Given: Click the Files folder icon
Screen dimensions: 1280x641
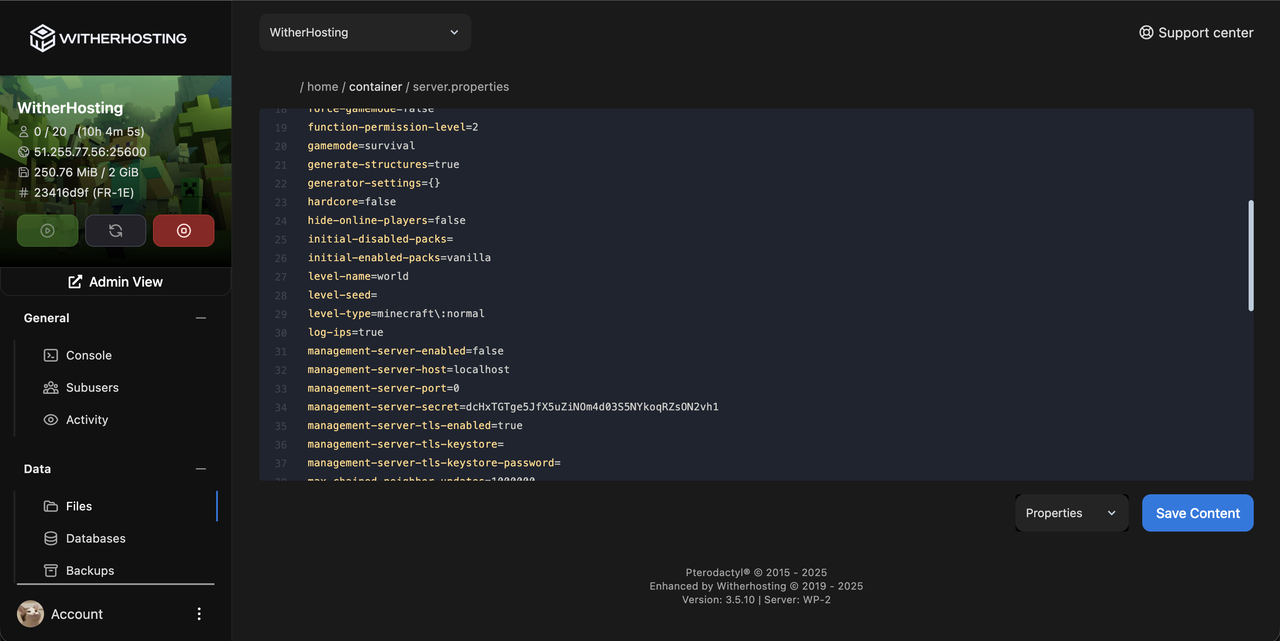Looking at the screenshot, I should [51, 506].
